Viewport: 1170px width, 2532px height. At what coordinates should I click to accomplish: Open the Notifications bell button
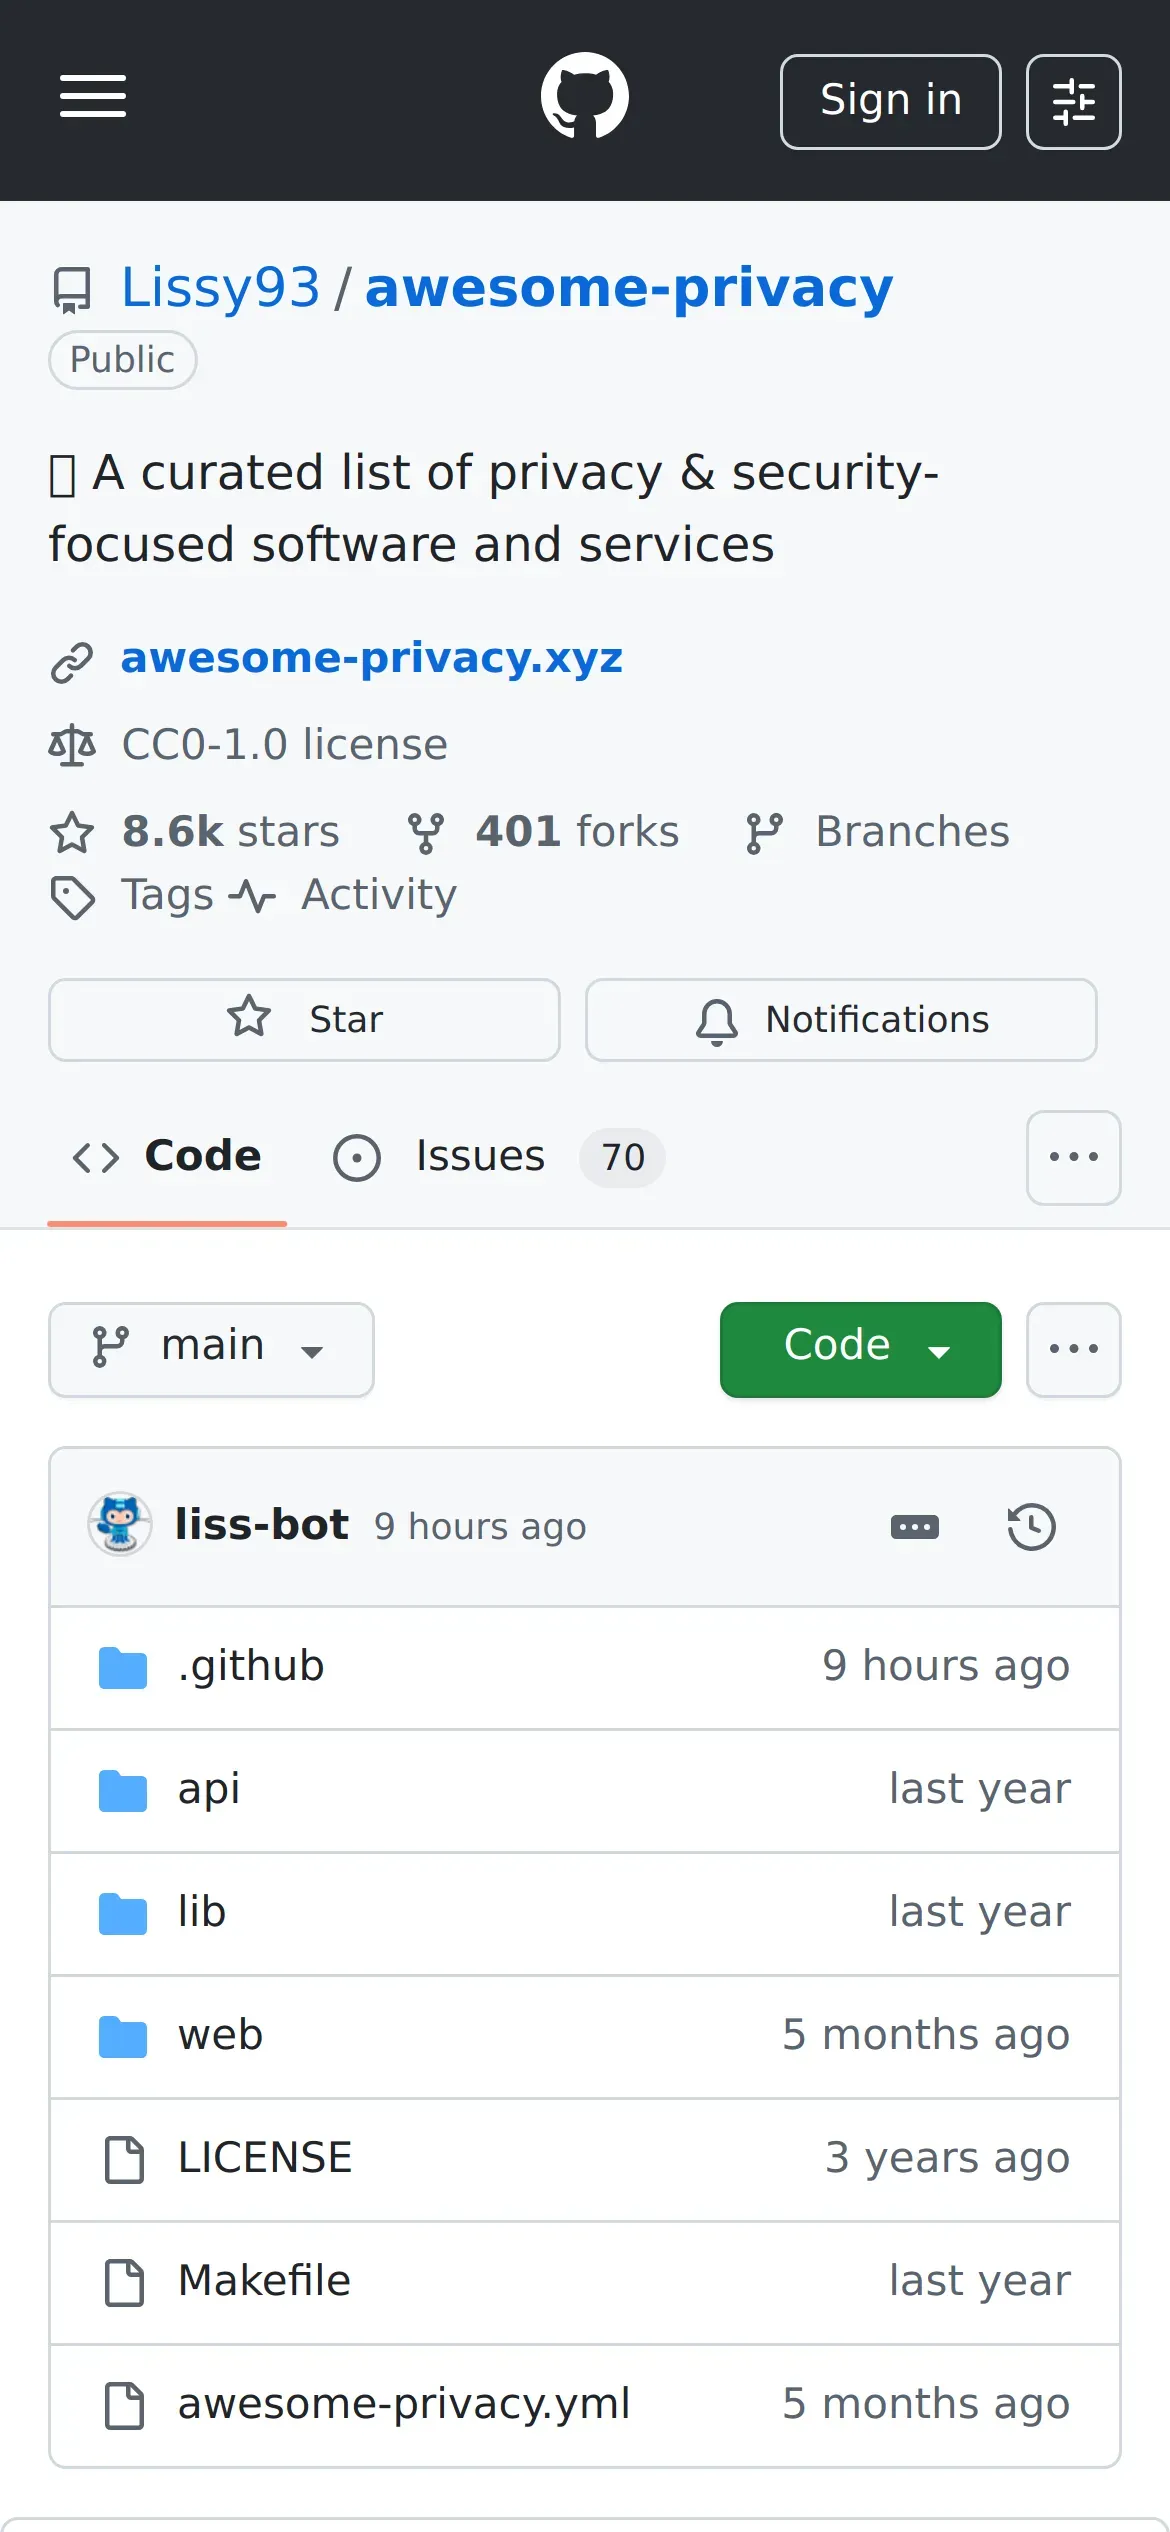[x=841, y=1019]
